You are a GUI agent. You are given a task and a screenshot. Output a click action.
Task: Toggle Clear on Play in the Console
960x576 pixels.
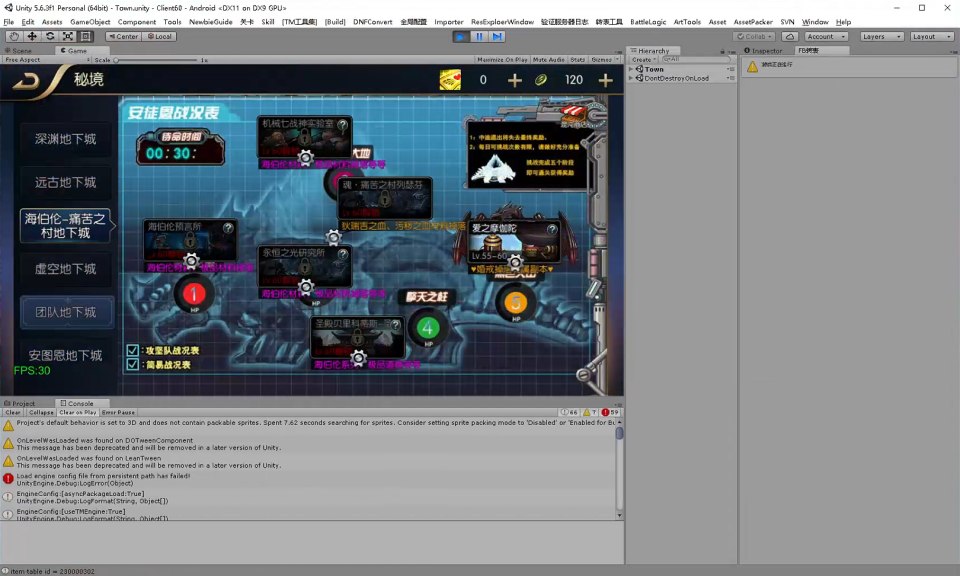click(x=77, y=412)
